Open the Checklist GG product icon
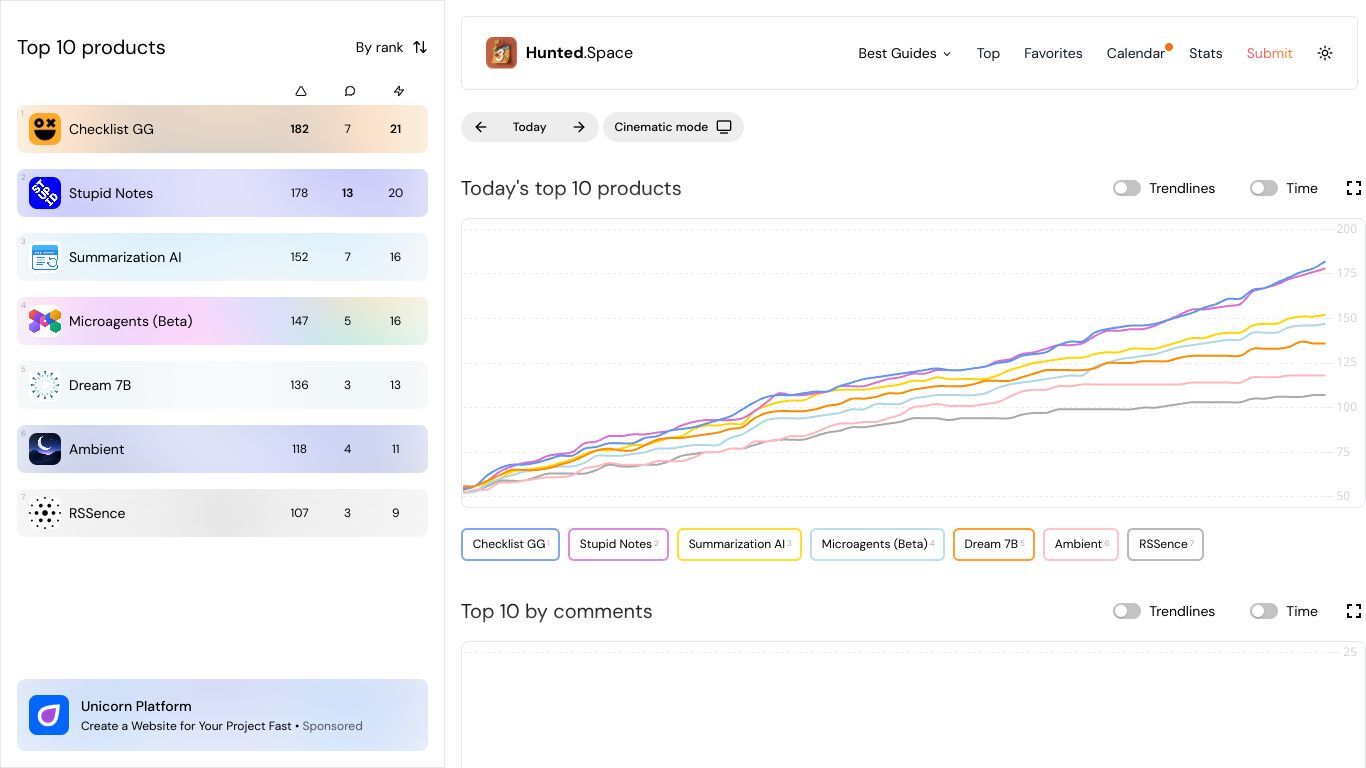 (45, 129)
